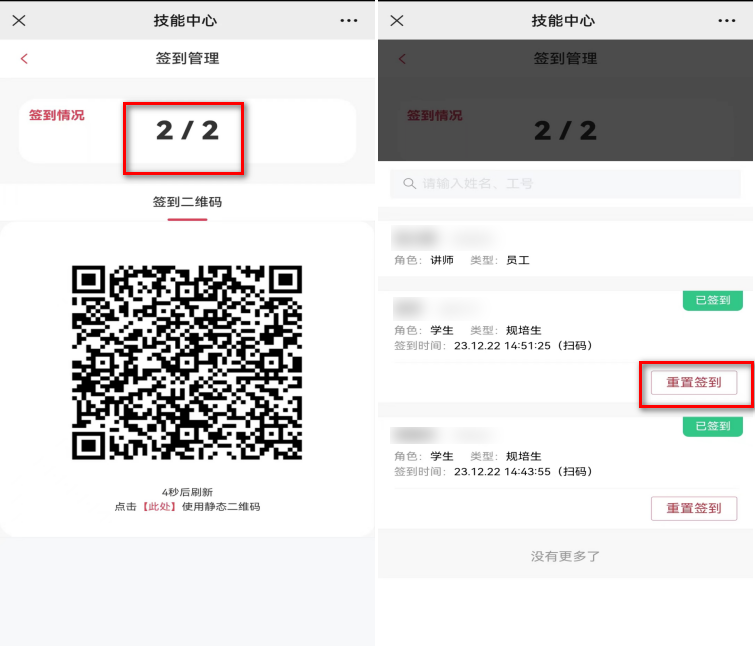This screenshot has height=666, width=755.
Task: Click the search field for name or ID
Action: click(x=565, y=183)
